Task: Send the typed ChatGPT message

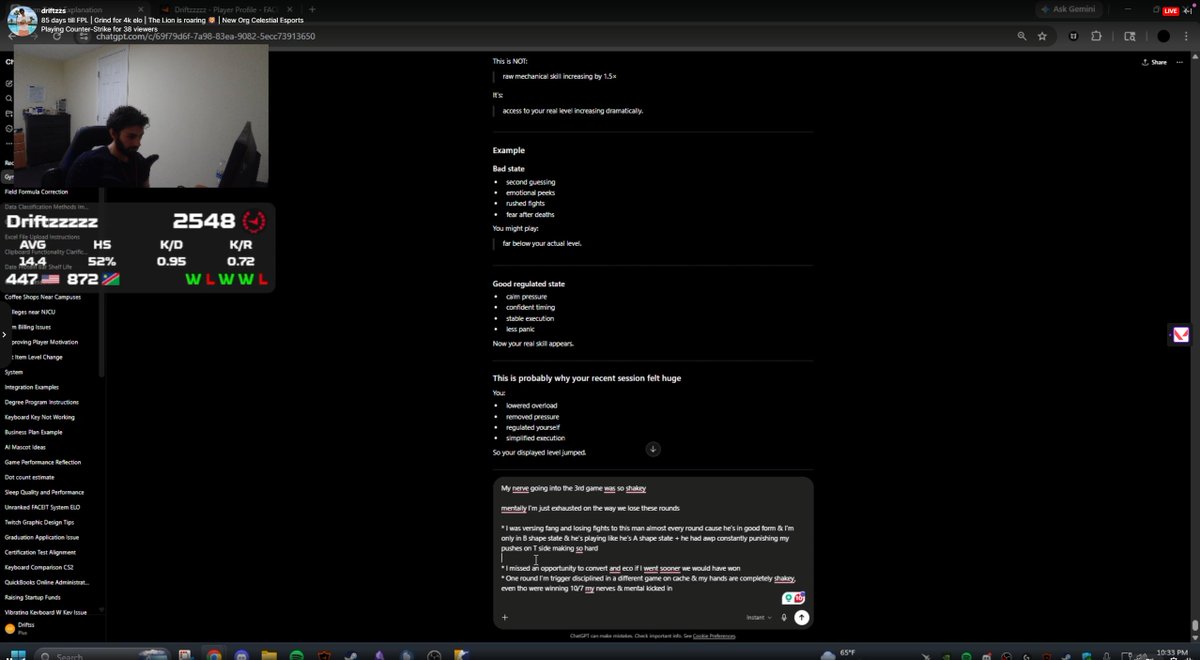Action: point(801,618)
